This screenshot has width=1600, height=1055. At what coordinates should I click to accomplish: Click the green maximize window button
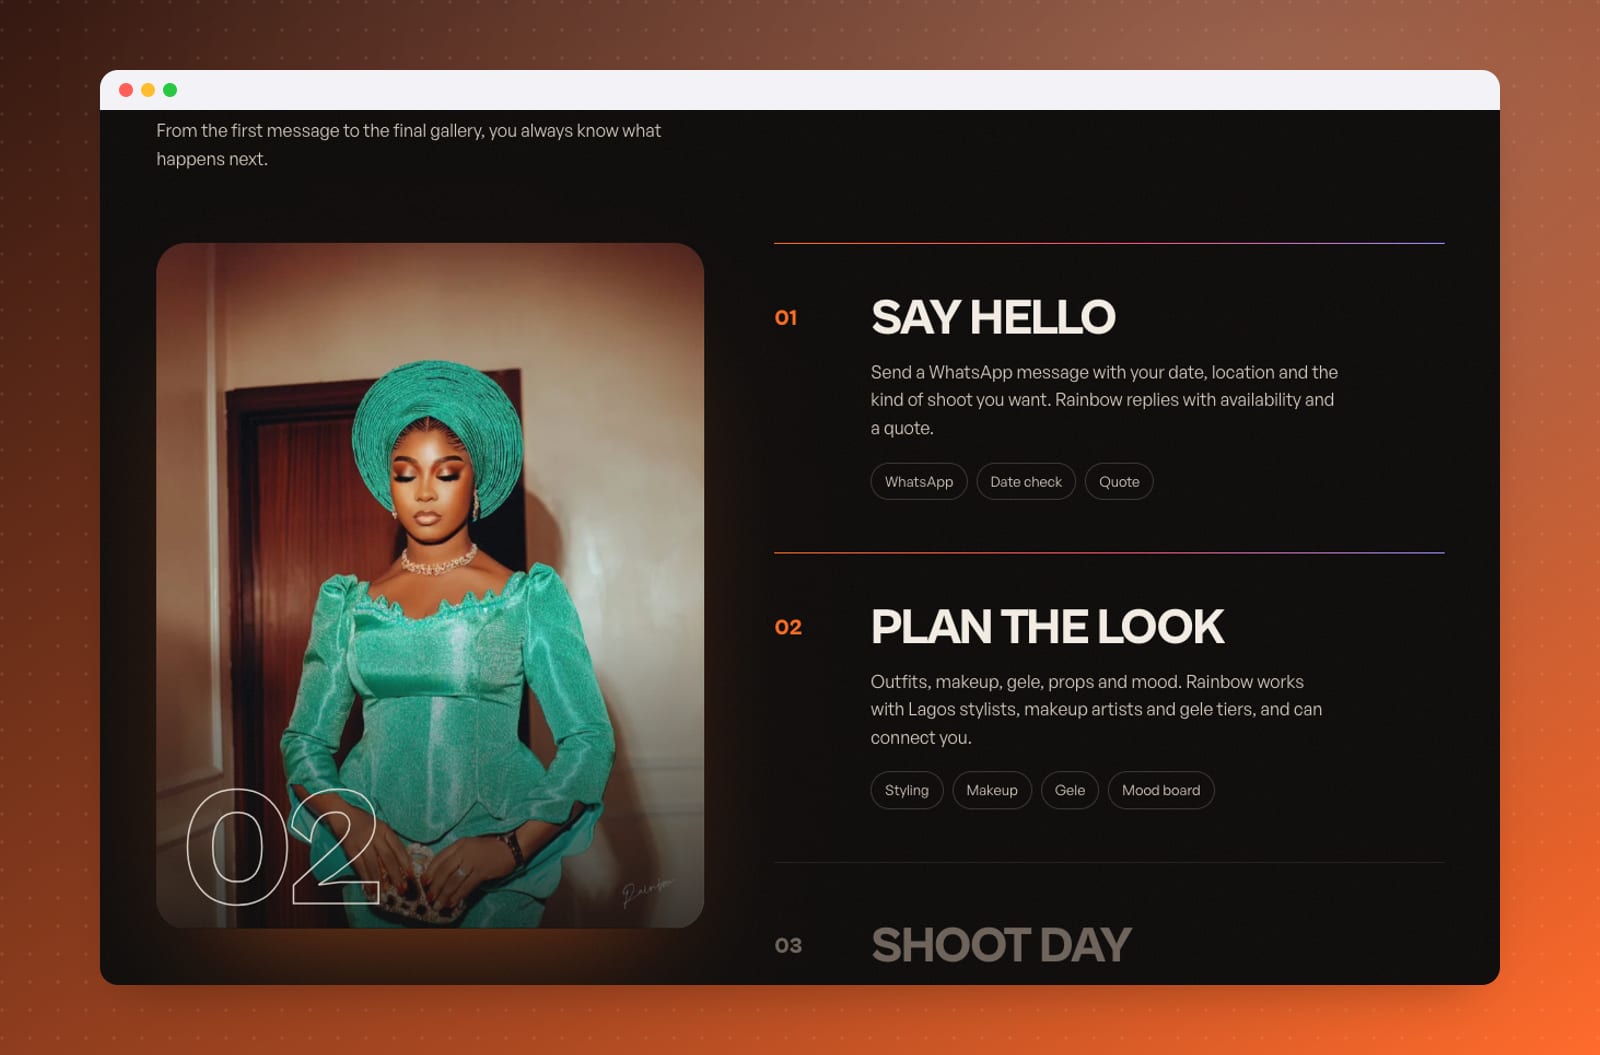point(170,90)
